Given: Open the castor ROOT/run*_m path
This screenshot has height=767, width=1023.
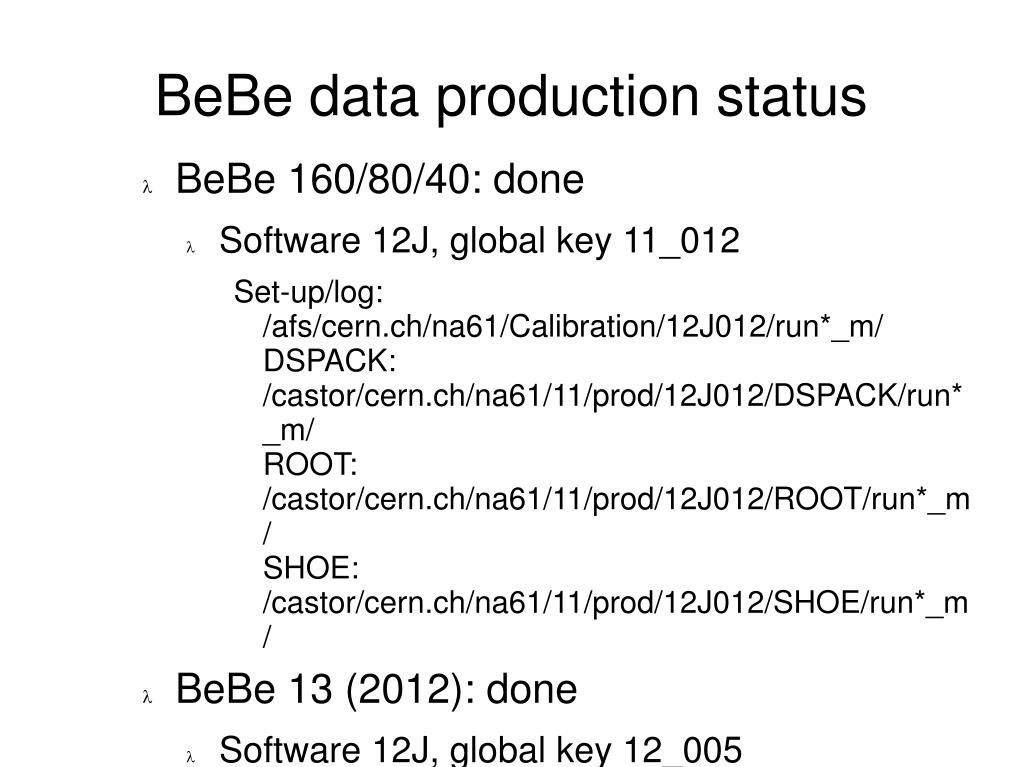Looking at the screenshot, I should pos(616,500).
